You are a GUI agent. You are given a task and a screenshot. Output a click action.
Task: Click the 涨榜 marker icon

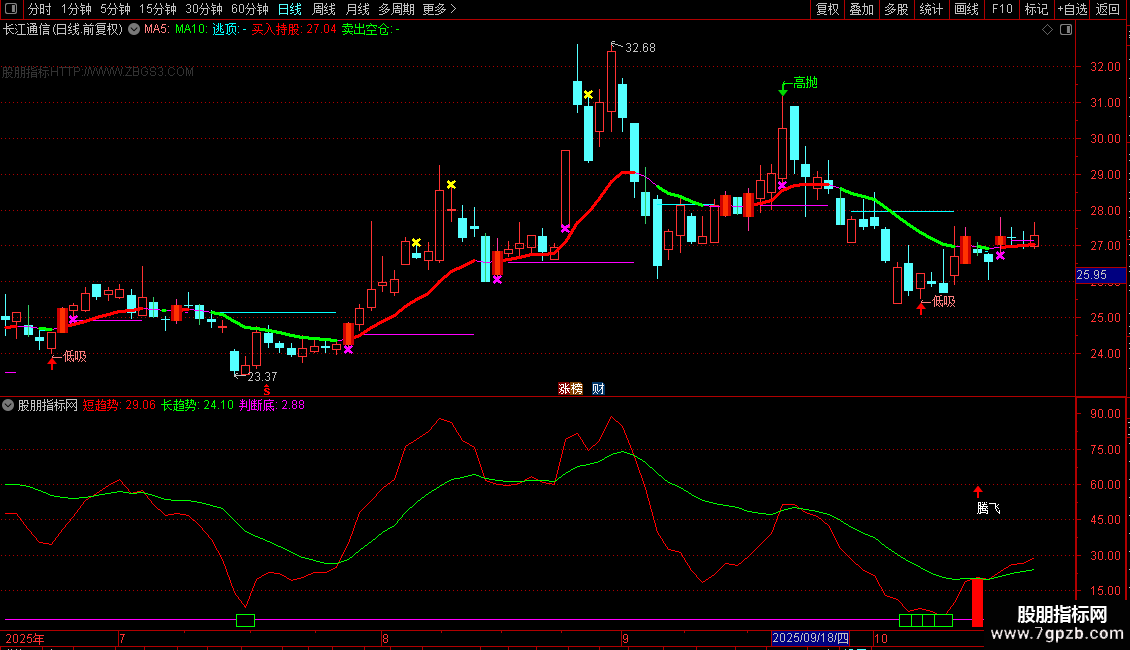pyautogui.click(x=570, y=389)
